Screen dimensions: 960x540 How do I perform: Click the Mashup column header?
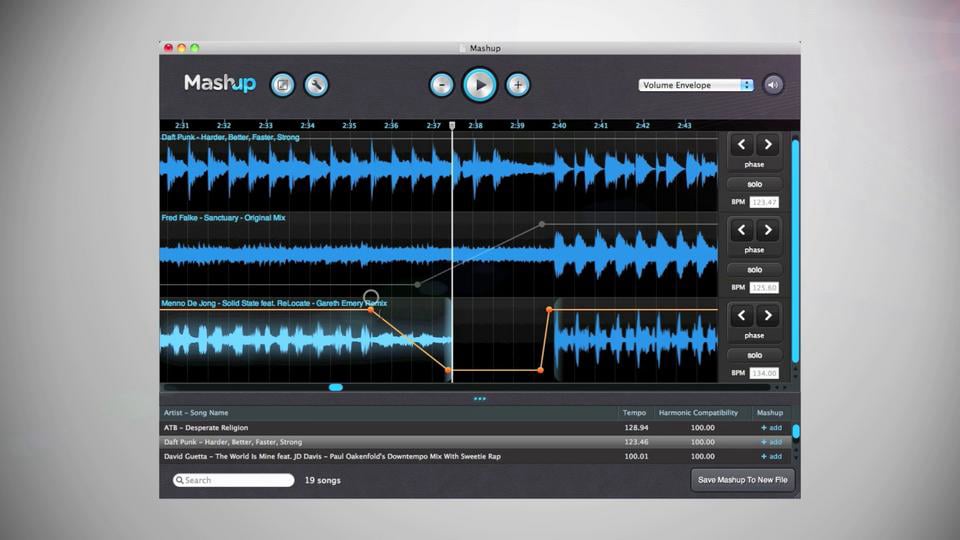pyautogui.click(x=770, y=413)
